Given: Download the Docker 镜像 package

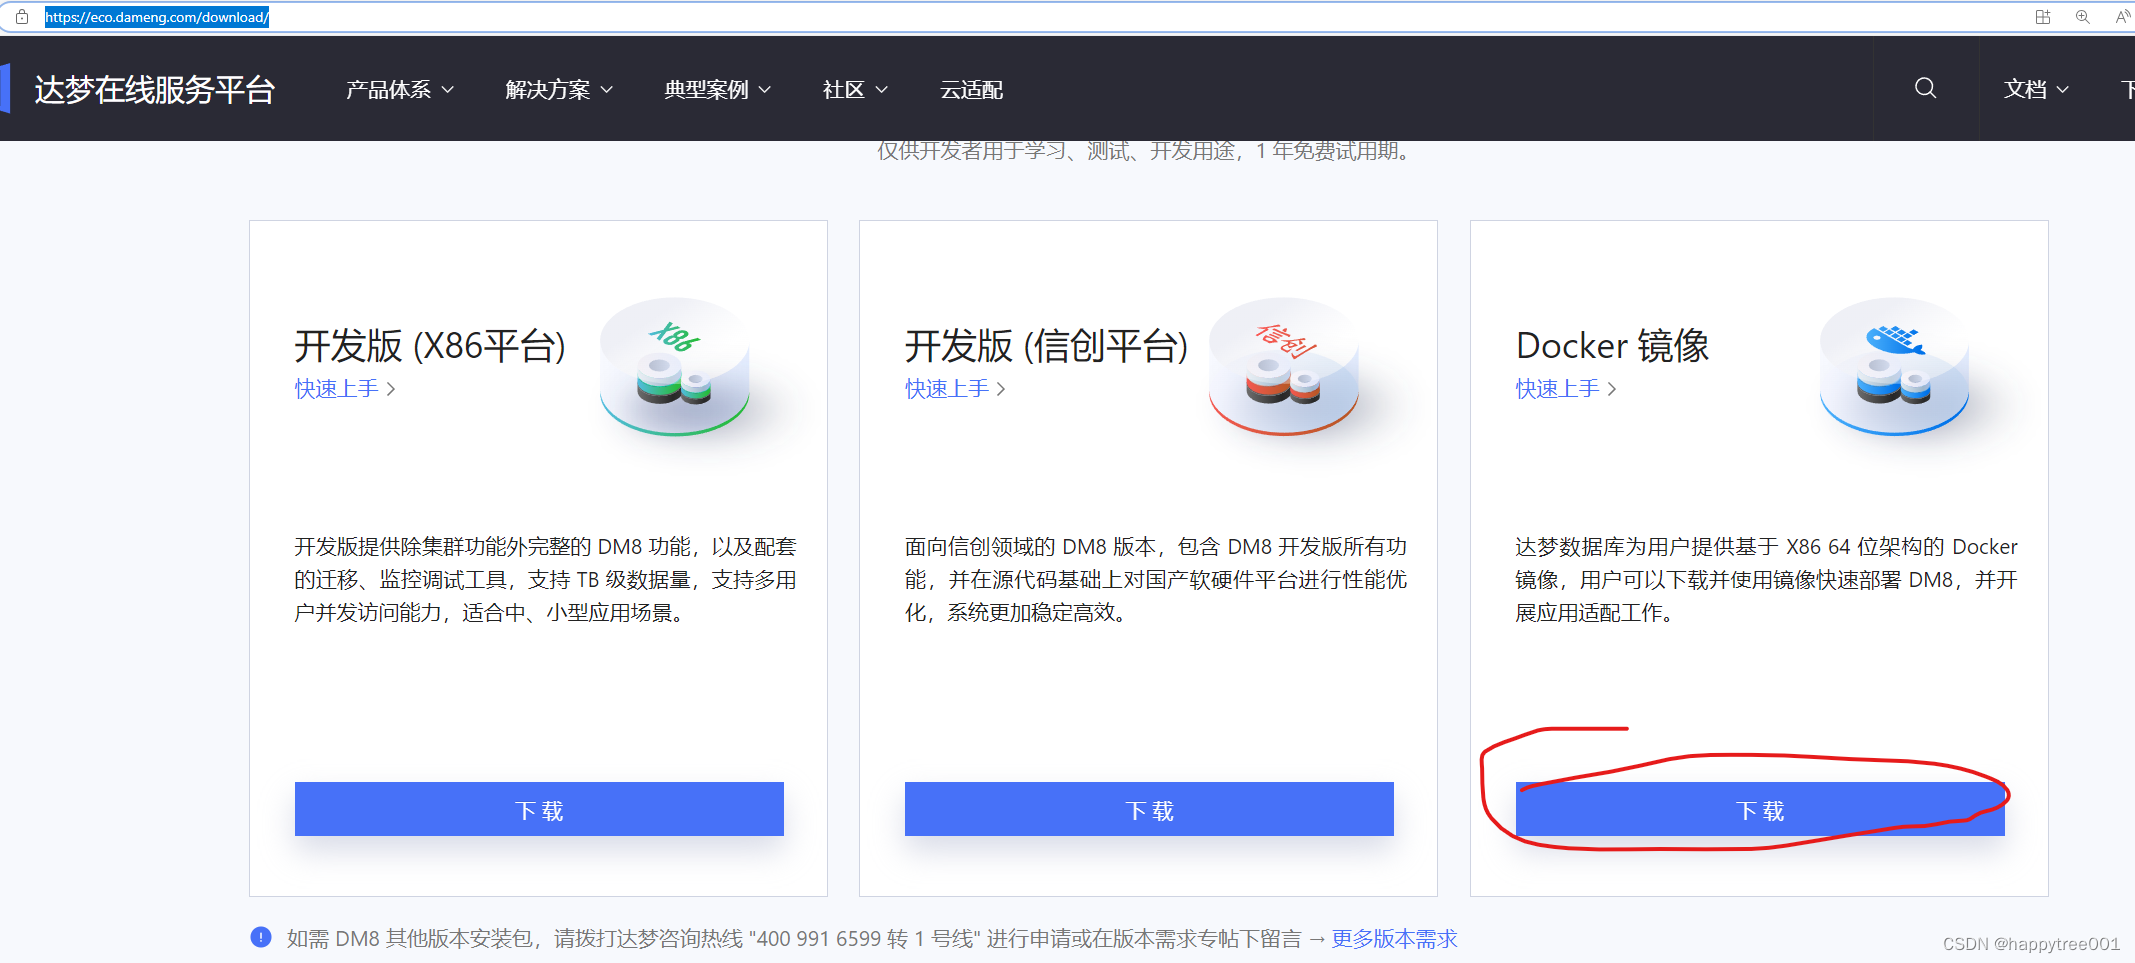Looking at the screenshot, I should pyautogui.click(x=1760, y=809).
